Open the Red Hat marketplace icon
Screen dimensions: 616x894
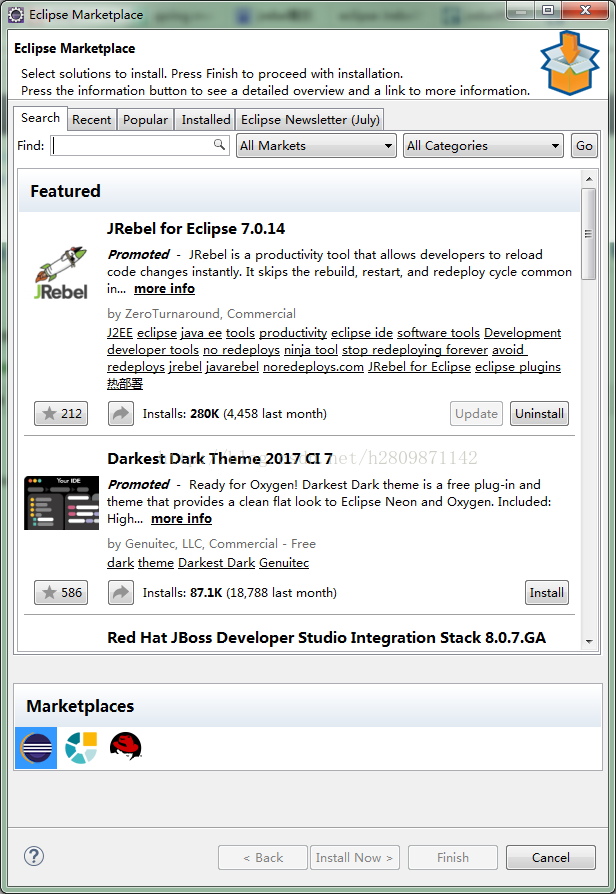coord(125,746)
